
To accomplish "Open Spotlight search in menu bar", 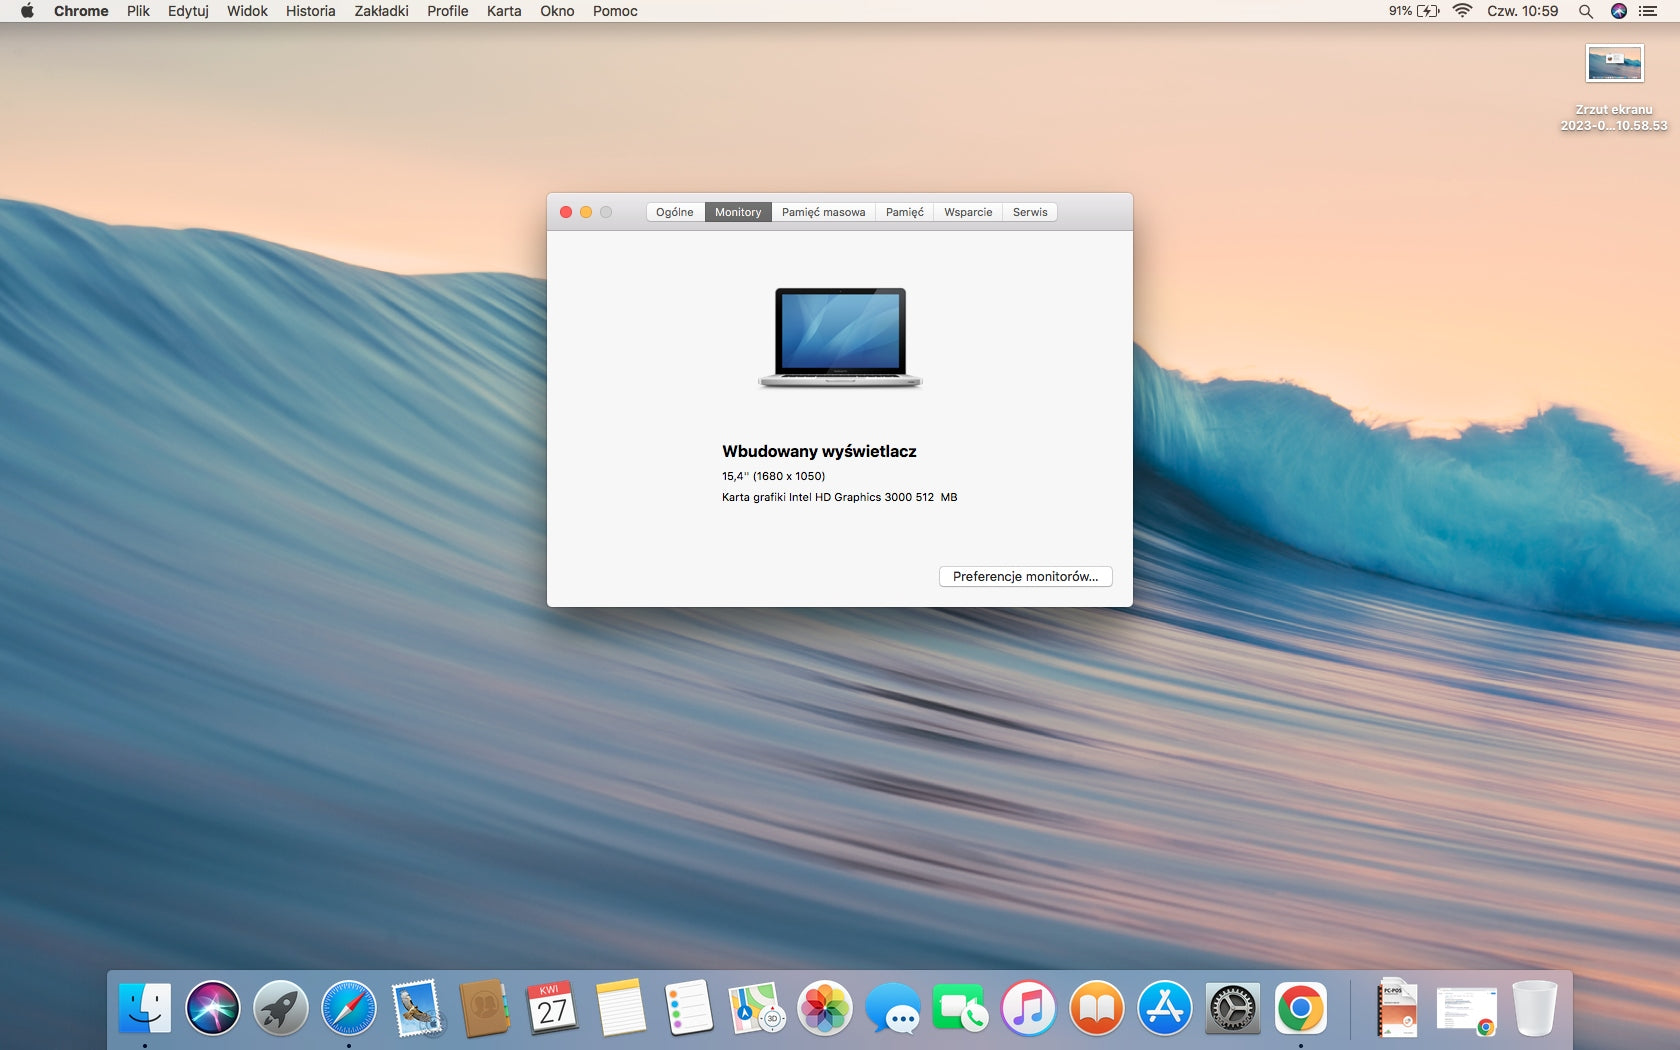I will pos(1585,11).
